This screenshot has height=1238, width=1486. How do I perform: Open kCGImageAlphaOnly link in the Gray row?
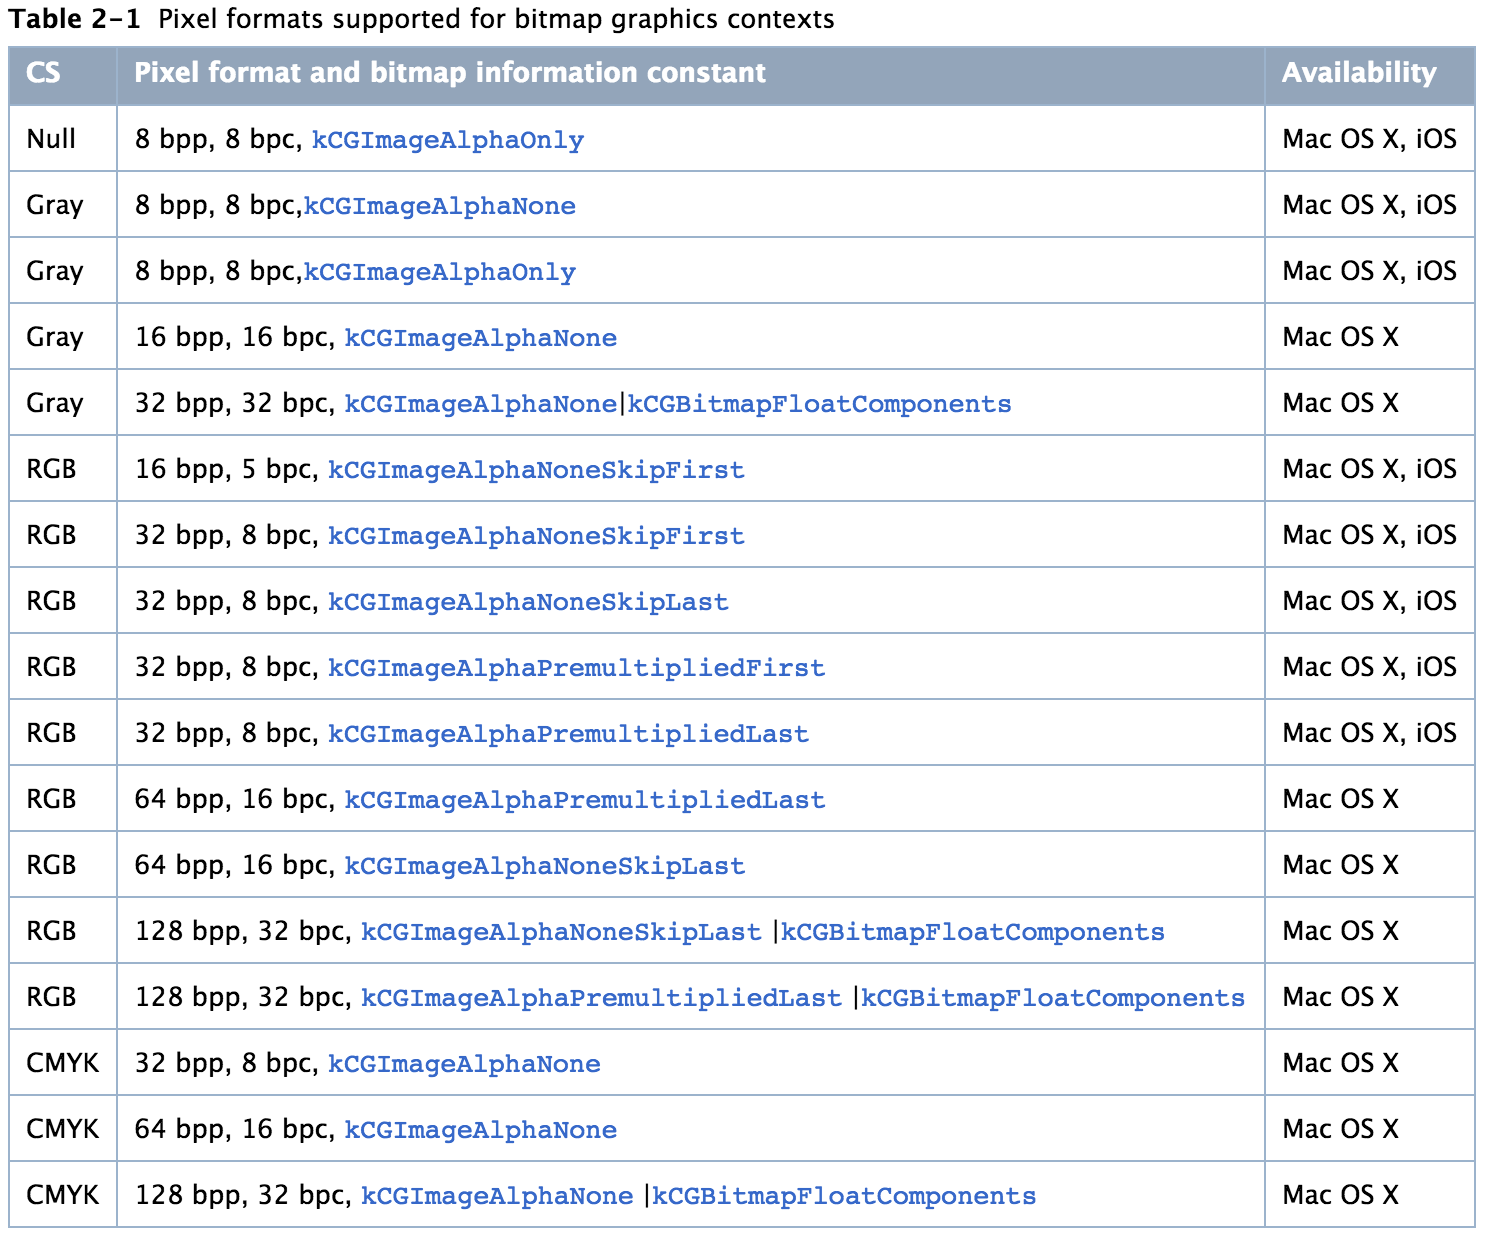click(x=440, y=272)
